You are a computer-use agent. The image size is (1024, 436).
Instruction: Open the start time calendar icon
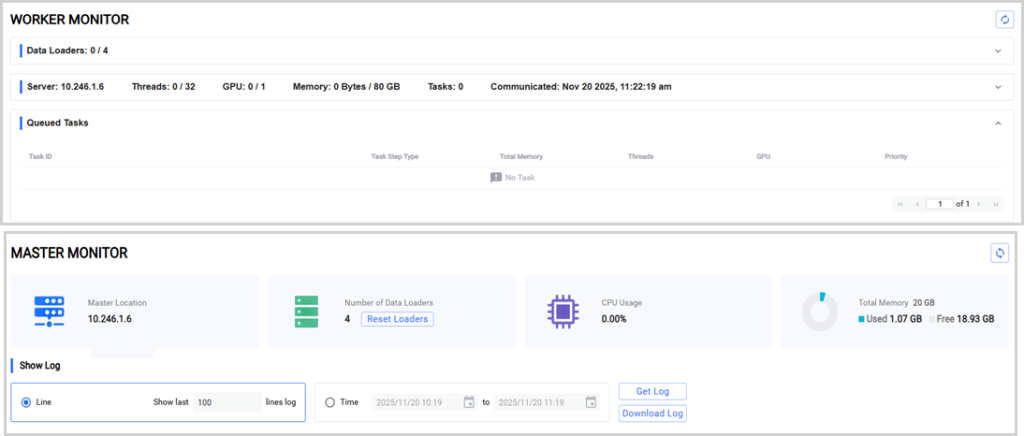click(469, 402)
